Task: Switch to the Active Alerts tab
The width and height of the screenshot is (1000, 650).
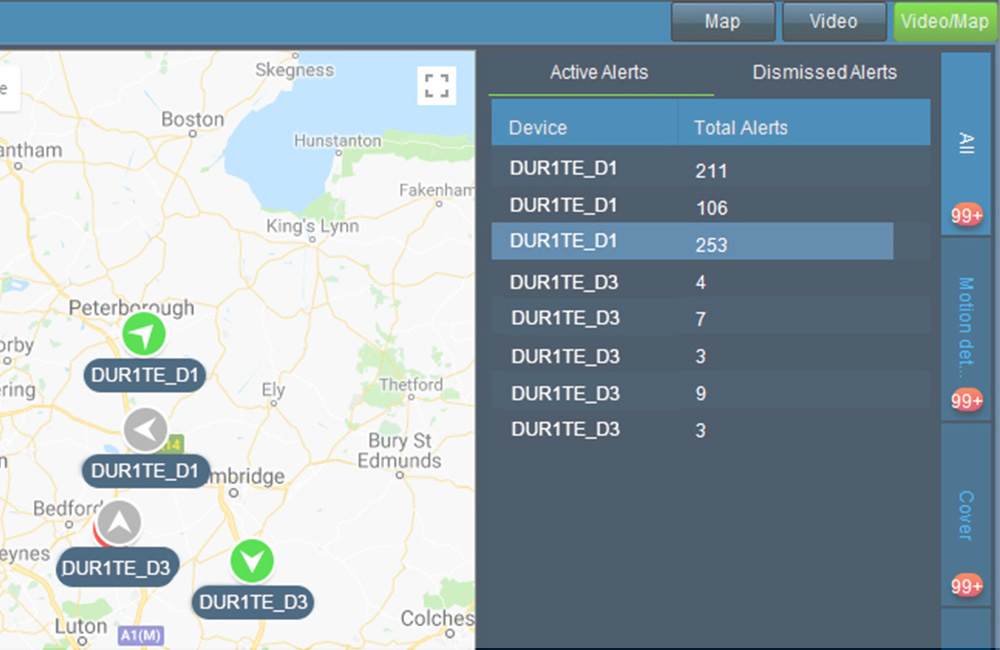Action: [600, 72]
